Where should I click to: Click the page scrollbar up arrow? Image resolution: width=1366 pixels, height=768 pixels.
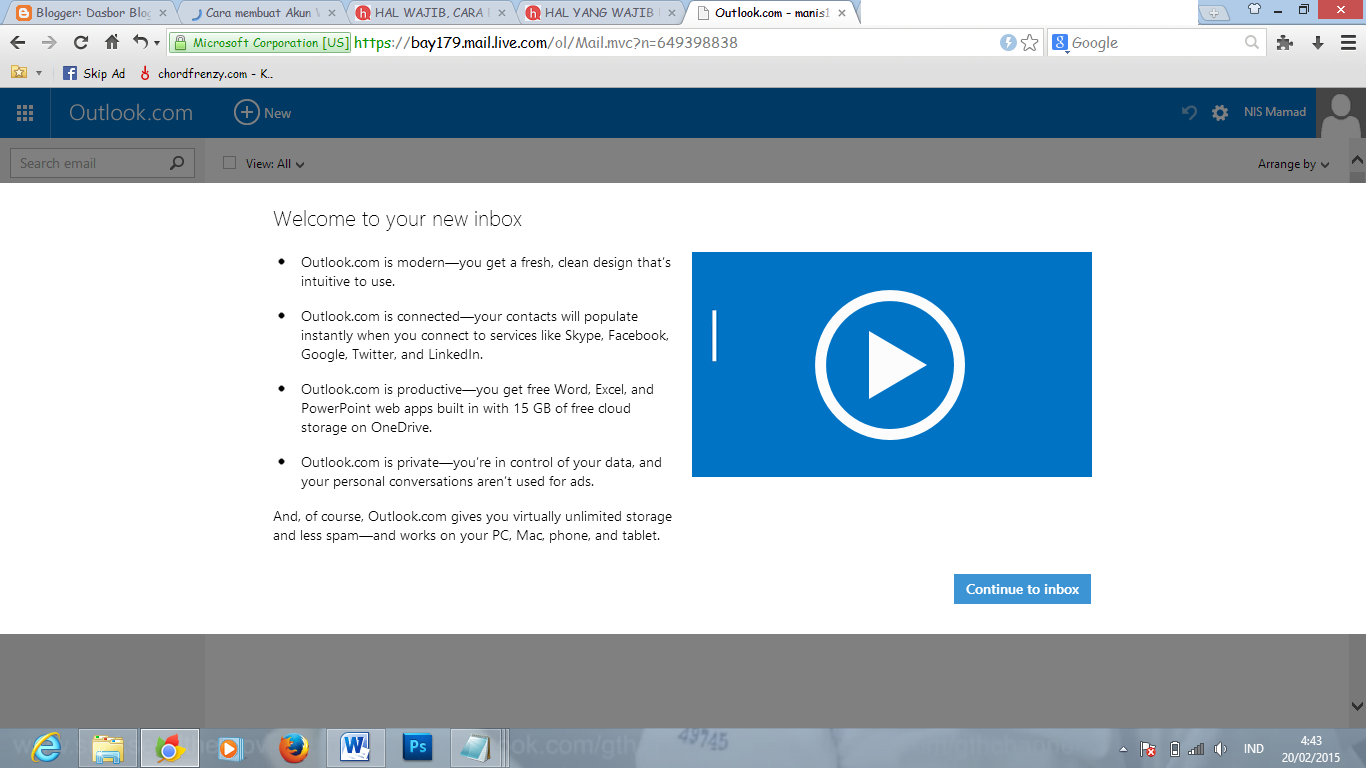pos(1358,160)
